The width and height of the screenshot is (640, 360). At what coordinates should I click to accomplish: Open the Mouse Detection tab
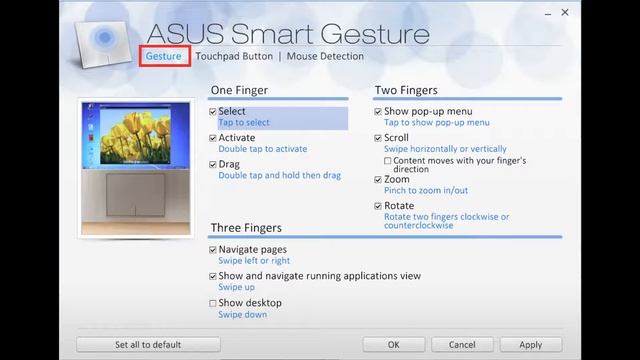pyautogui.click(x=325, y=56)
